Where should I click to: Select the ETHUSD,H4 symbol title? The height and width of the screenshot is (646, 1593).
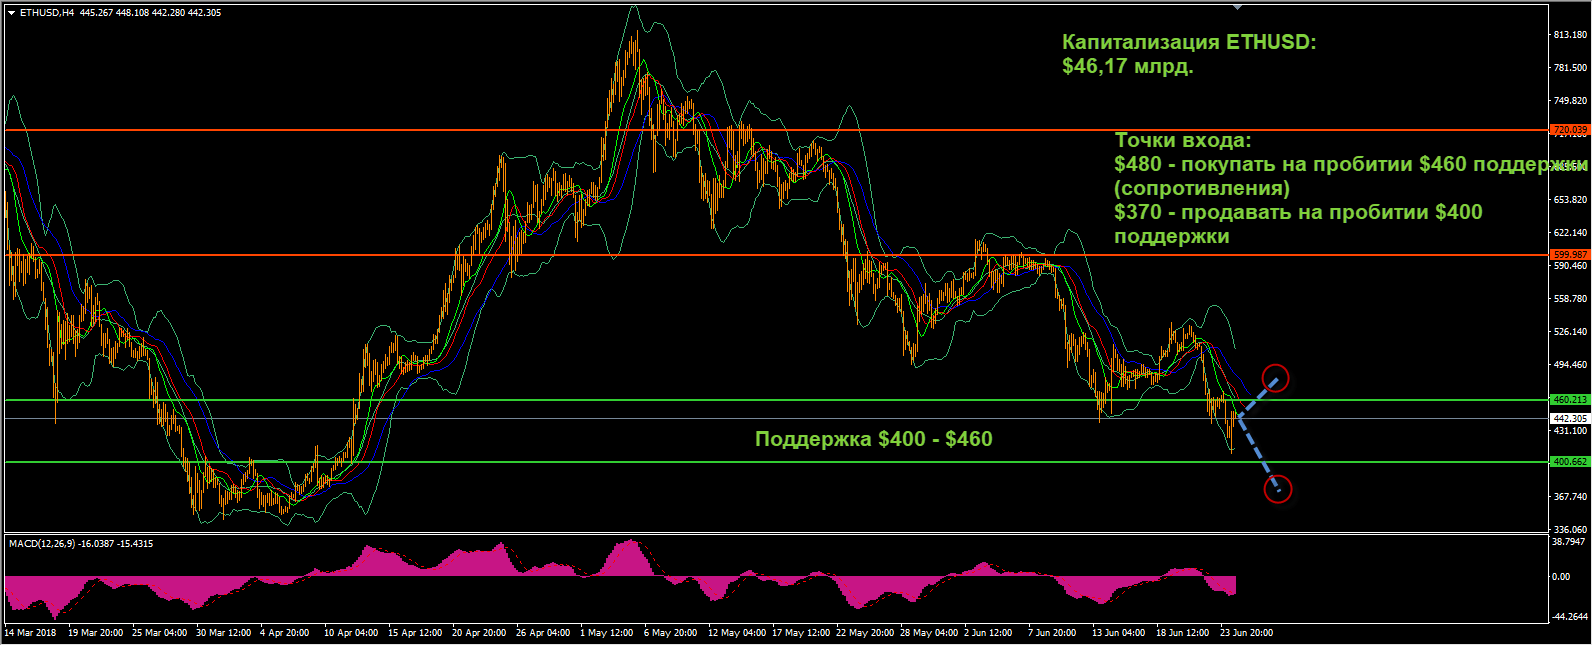(x=47, y=13)
